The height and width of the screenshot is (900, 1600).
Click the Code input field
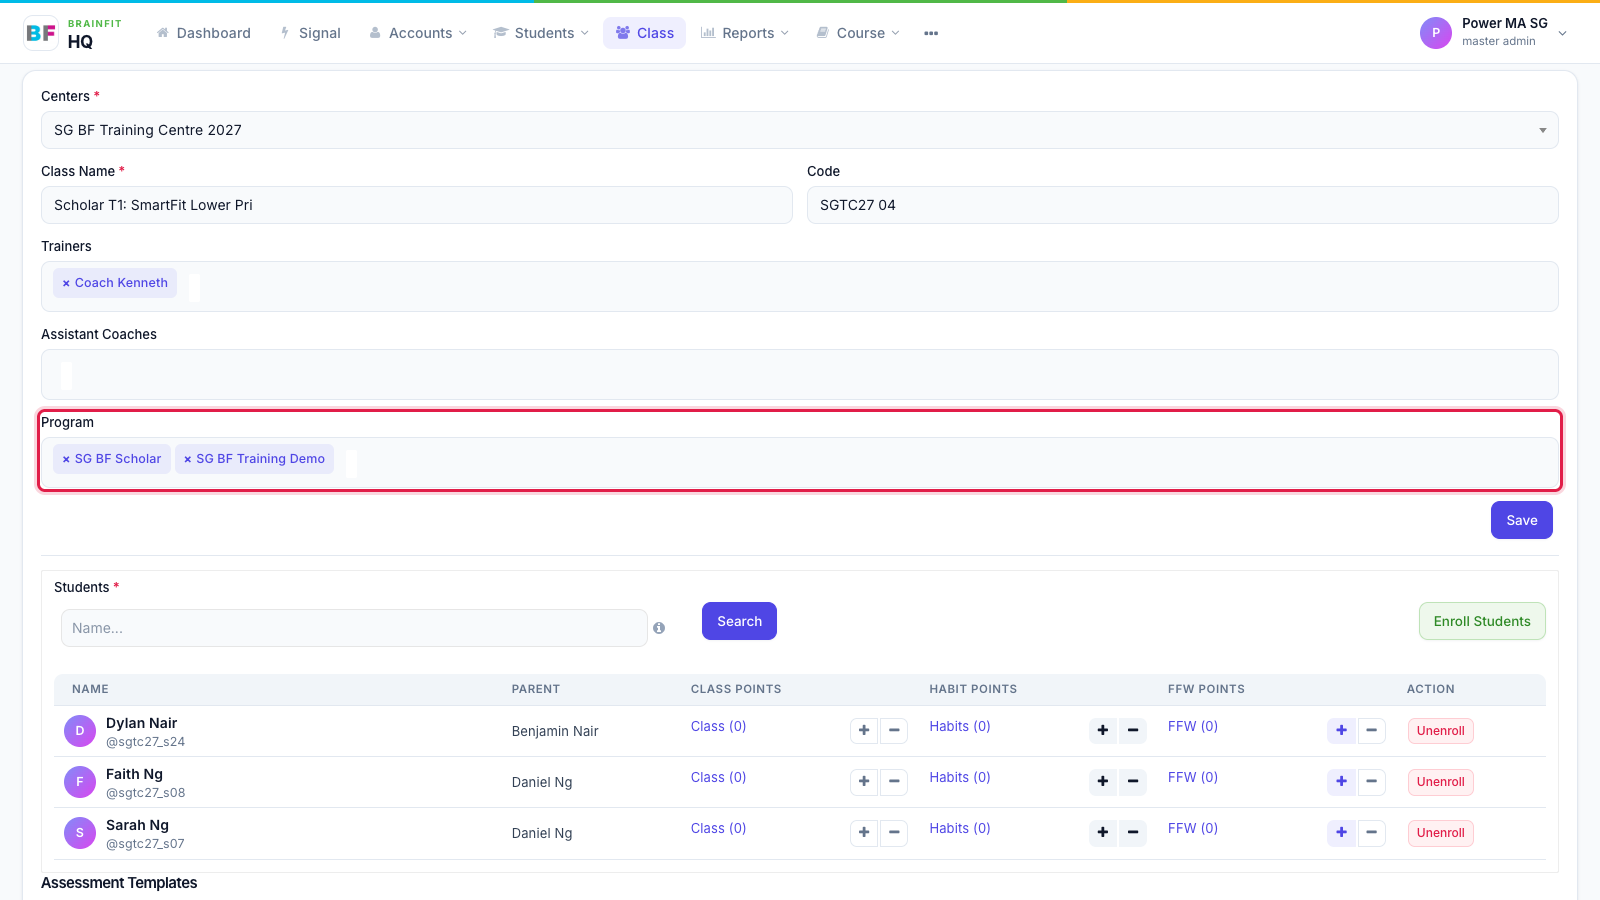pos(1183,205)
